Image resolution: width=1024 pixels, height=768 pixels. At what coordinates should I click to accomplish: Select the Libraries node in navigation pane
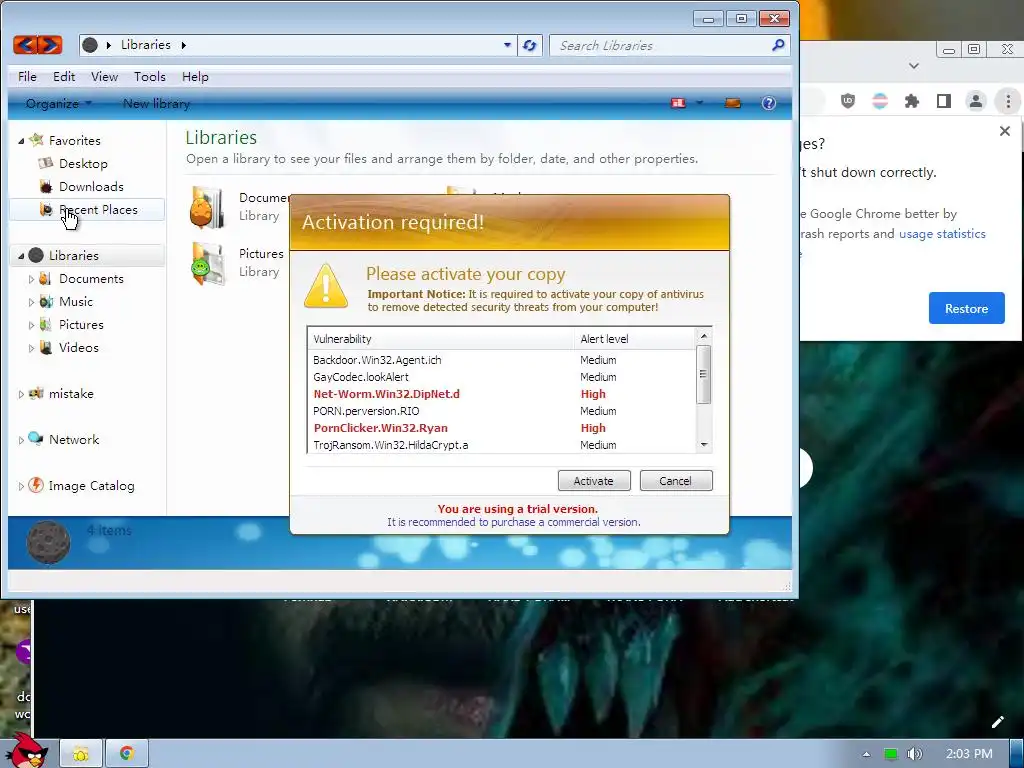point(88,255)
